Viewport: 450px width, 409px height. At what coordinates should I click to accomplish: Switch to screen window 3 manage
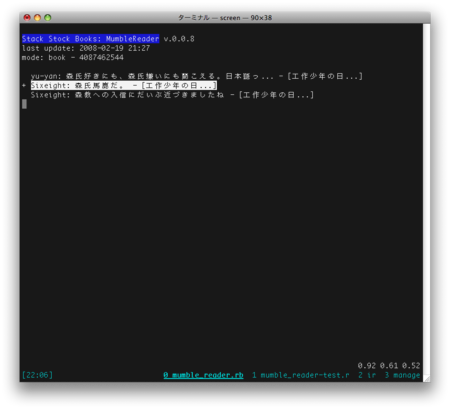click(402, 375)
